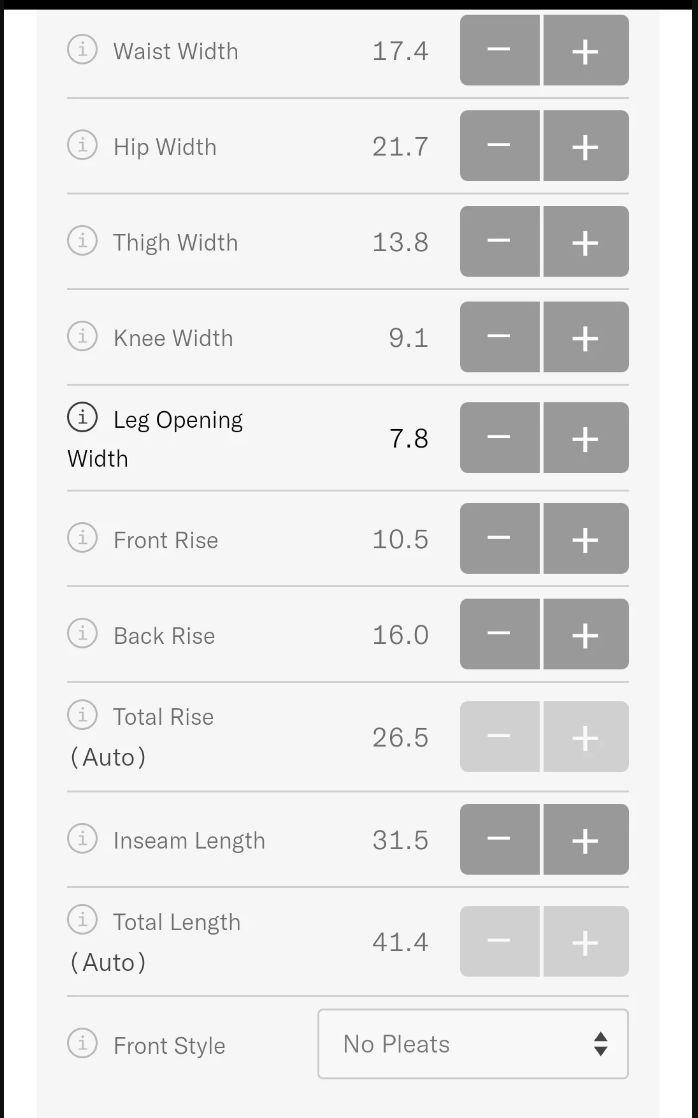Image resolution: width=698 pixels, height=1118 pixels.
Task: Click Thigh Width info icon
Action: (82, 241)
